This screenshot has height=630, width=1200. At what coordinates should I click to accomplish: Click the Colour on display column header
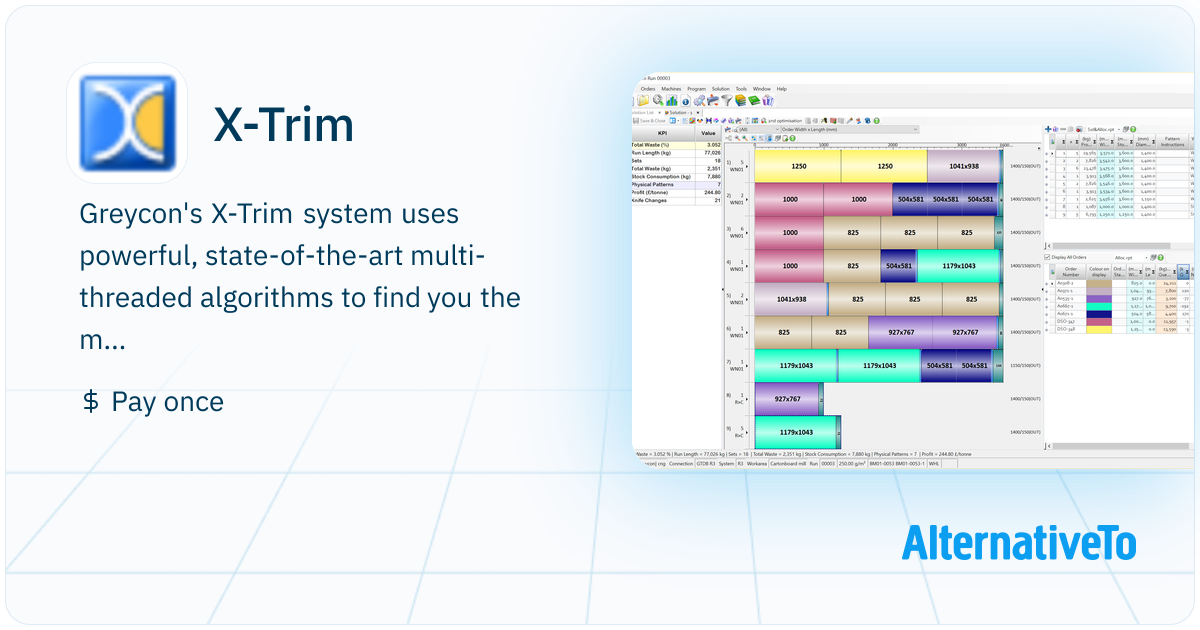(x=1099, y=272)
